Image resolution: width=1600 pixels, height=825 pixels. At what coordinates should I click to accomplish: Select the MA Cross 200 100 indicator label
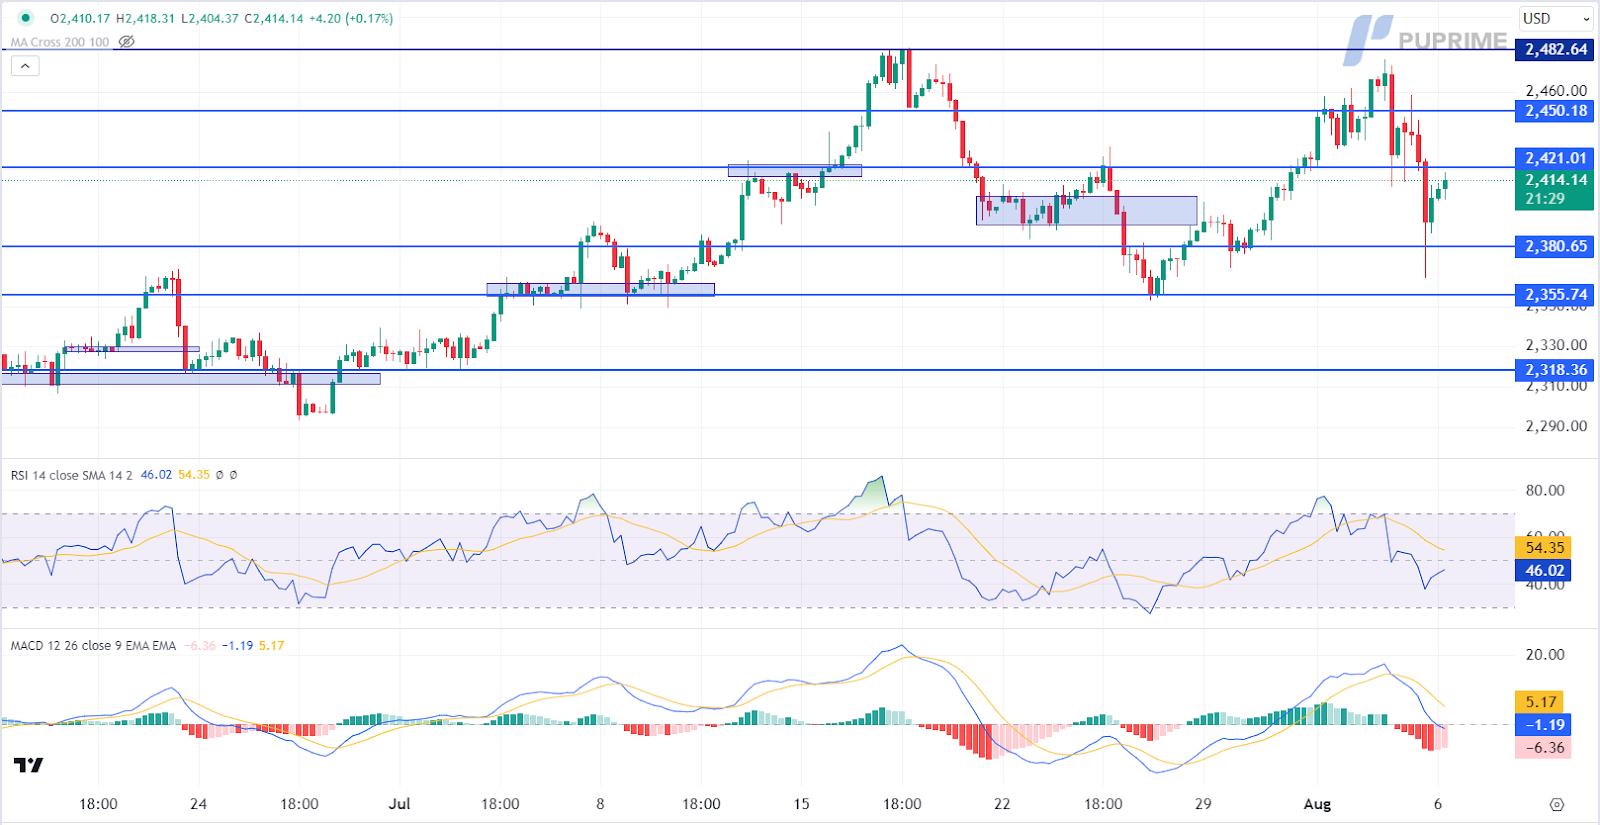(60, 42)
